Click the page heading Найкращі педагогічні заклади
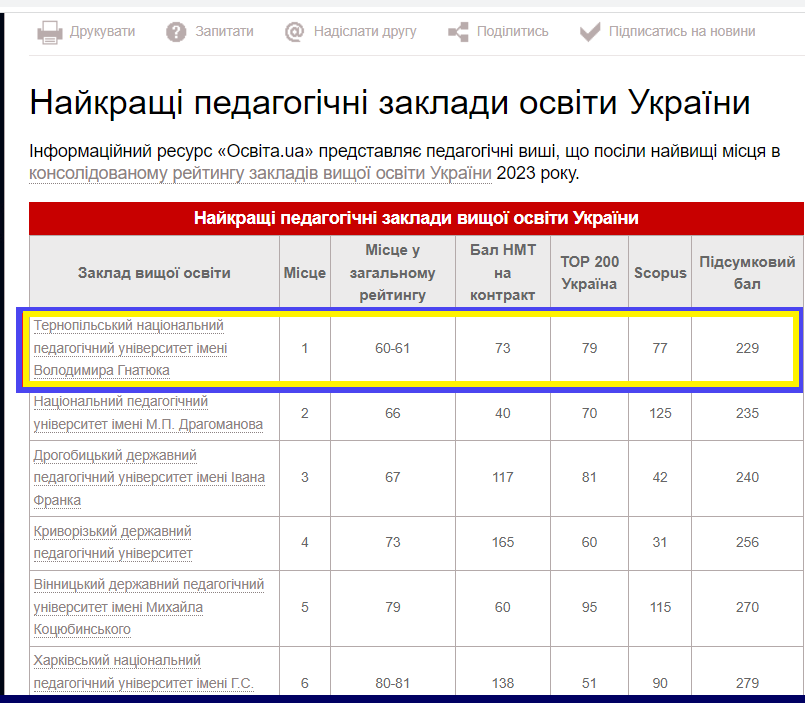 pyautogui.click(x=390, y=103)
